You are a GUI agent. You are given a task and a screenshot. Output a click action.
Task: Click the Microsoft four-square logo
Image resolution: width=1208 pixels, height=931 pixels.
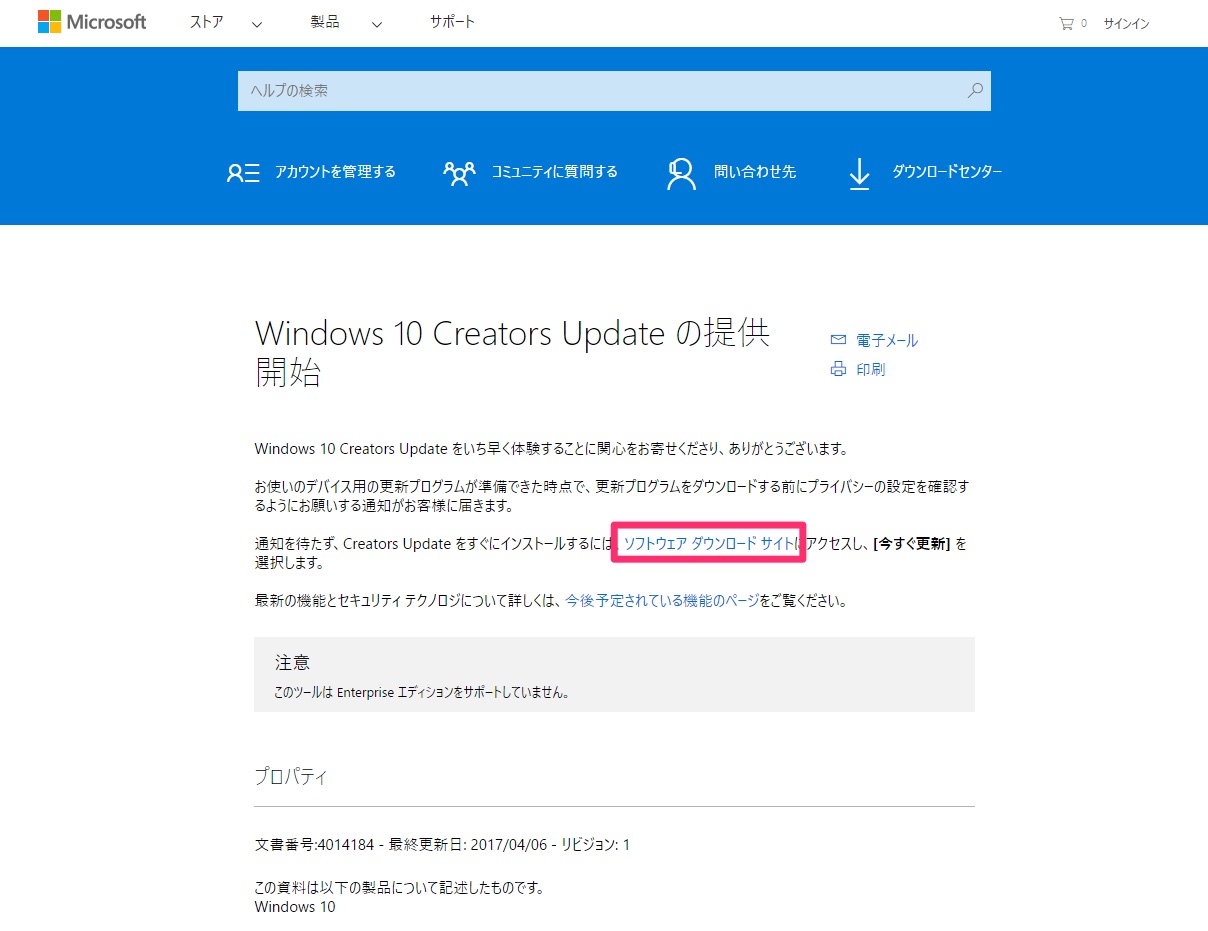[x=49, y=22]
